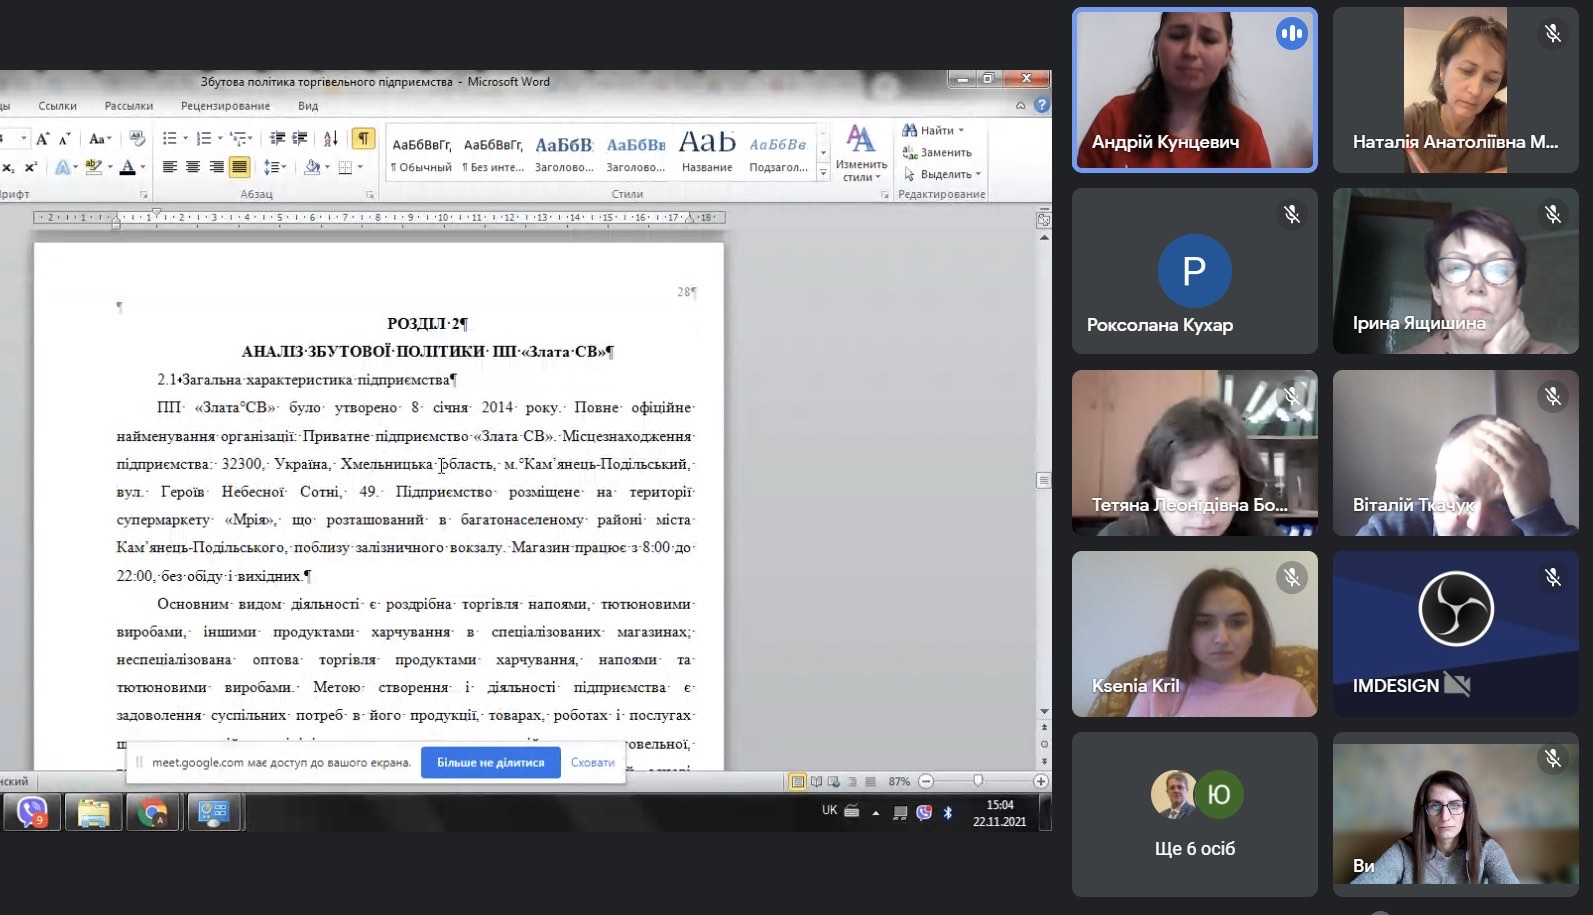Click the Word Help question mark icon
The image size is (1593, 915).
pos(1041,105)
